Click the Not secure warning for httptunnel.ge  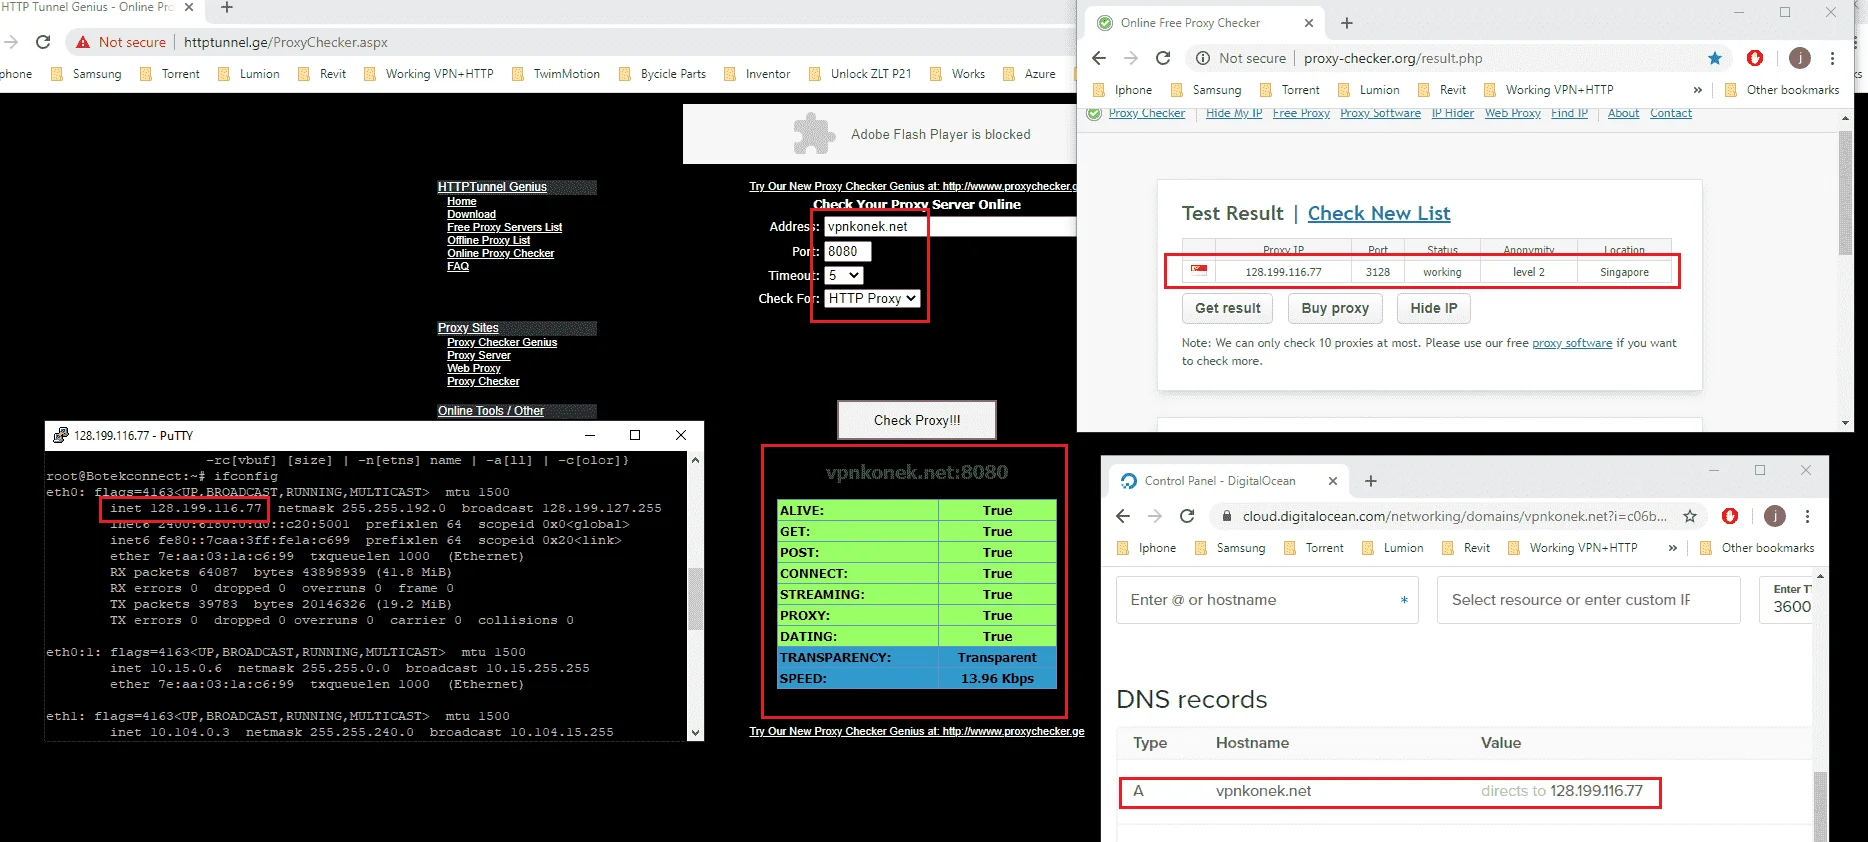(x=121, y=42)
